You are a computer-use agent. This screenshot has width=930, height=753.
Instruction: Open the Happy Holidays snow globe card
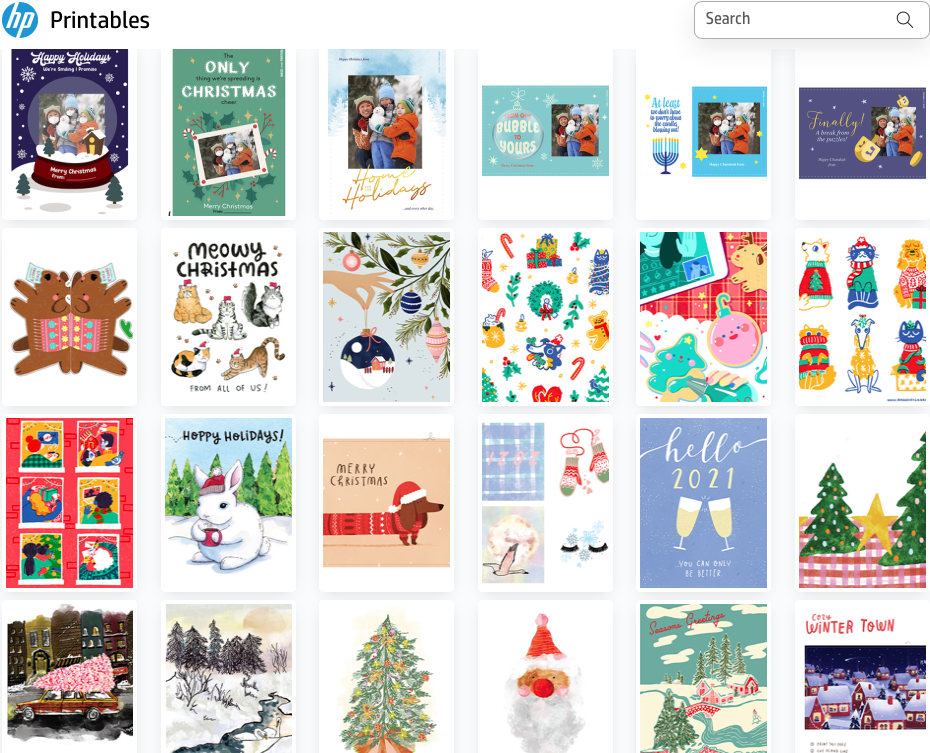[69, 132]
